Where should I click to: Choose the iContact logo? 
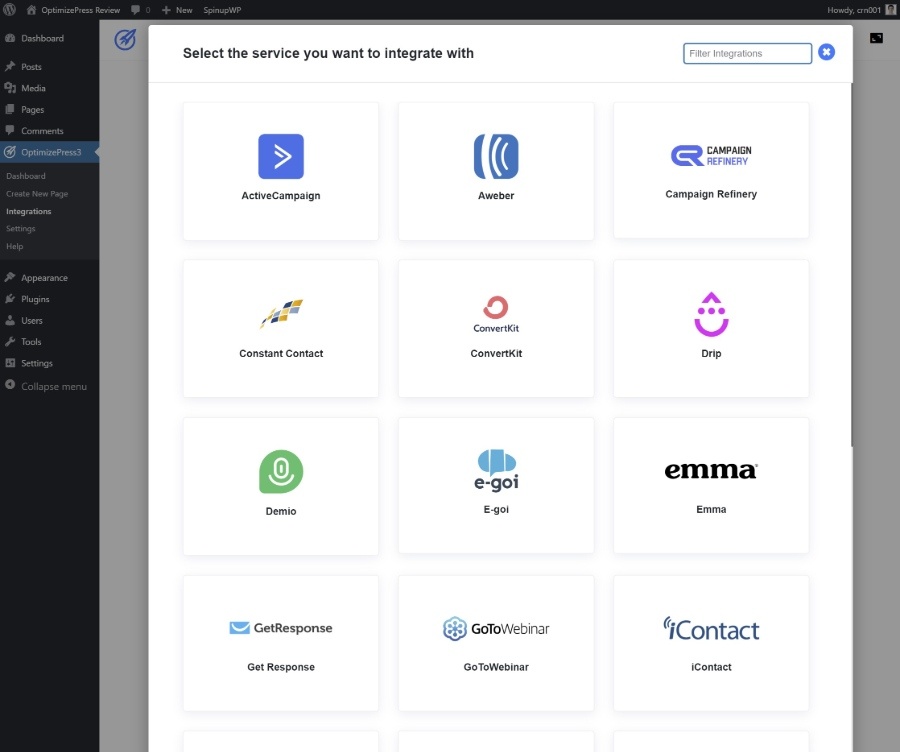tap(711, 629)
